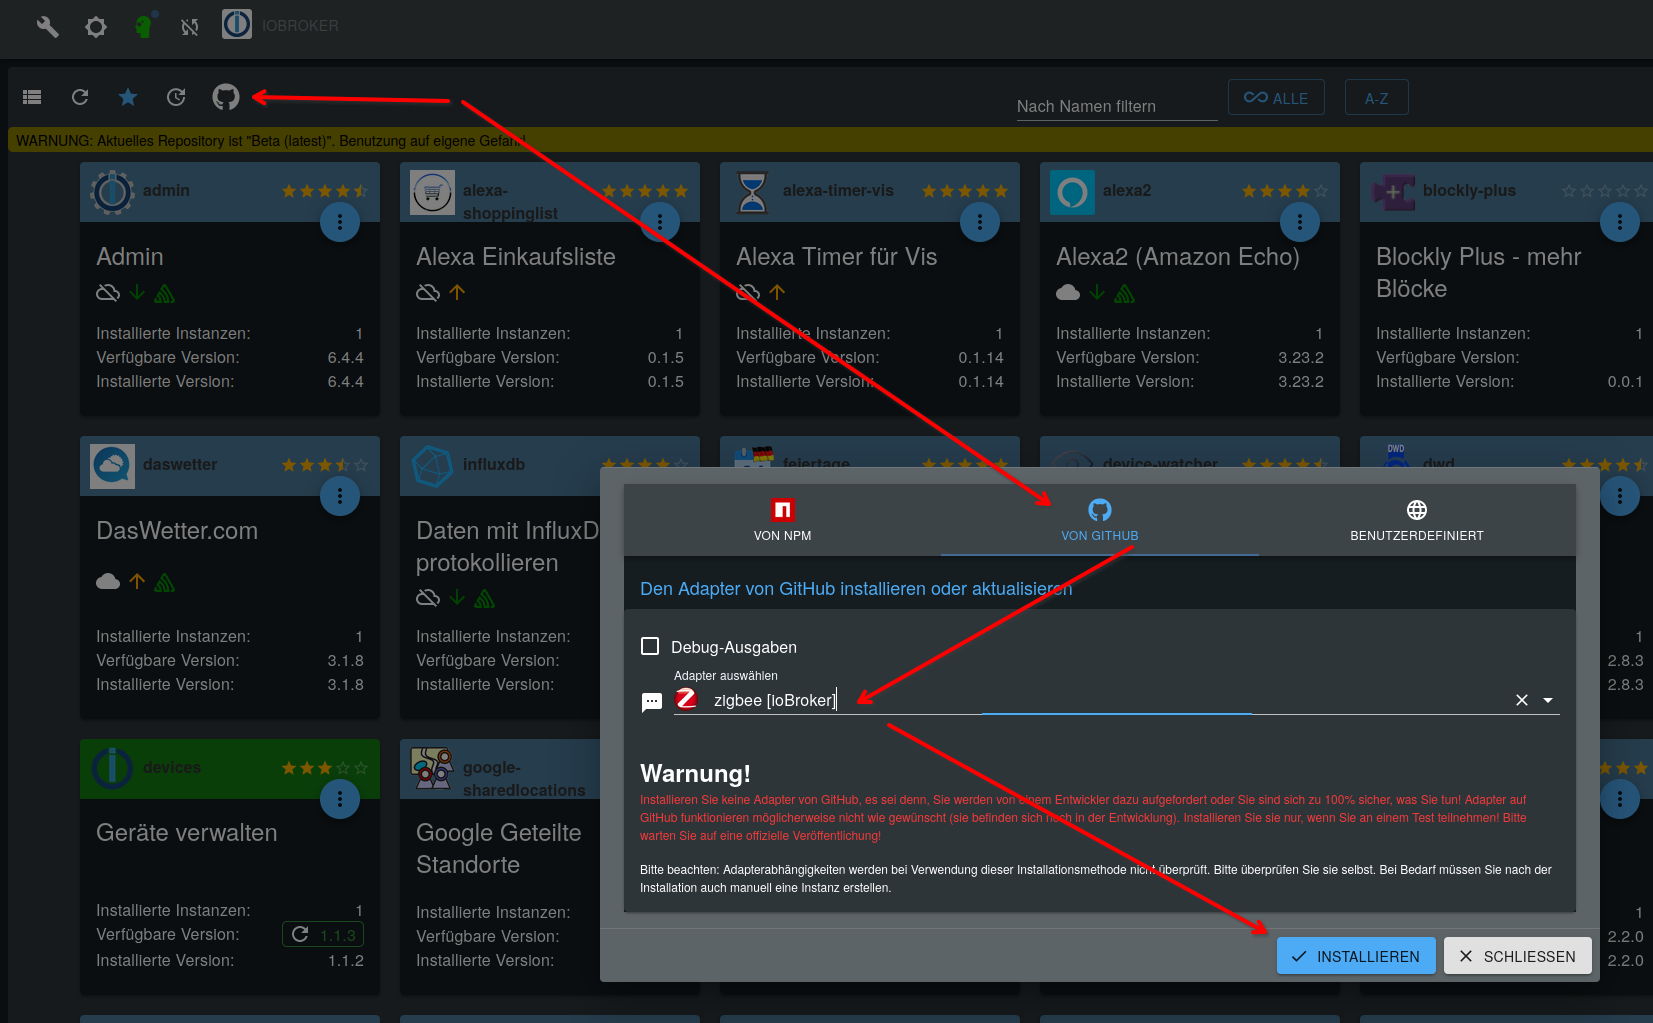The height and width of the screenshot is (1023, 1653).
Task: Click the A-Z sort button
Action: [x=1377, y=98]
